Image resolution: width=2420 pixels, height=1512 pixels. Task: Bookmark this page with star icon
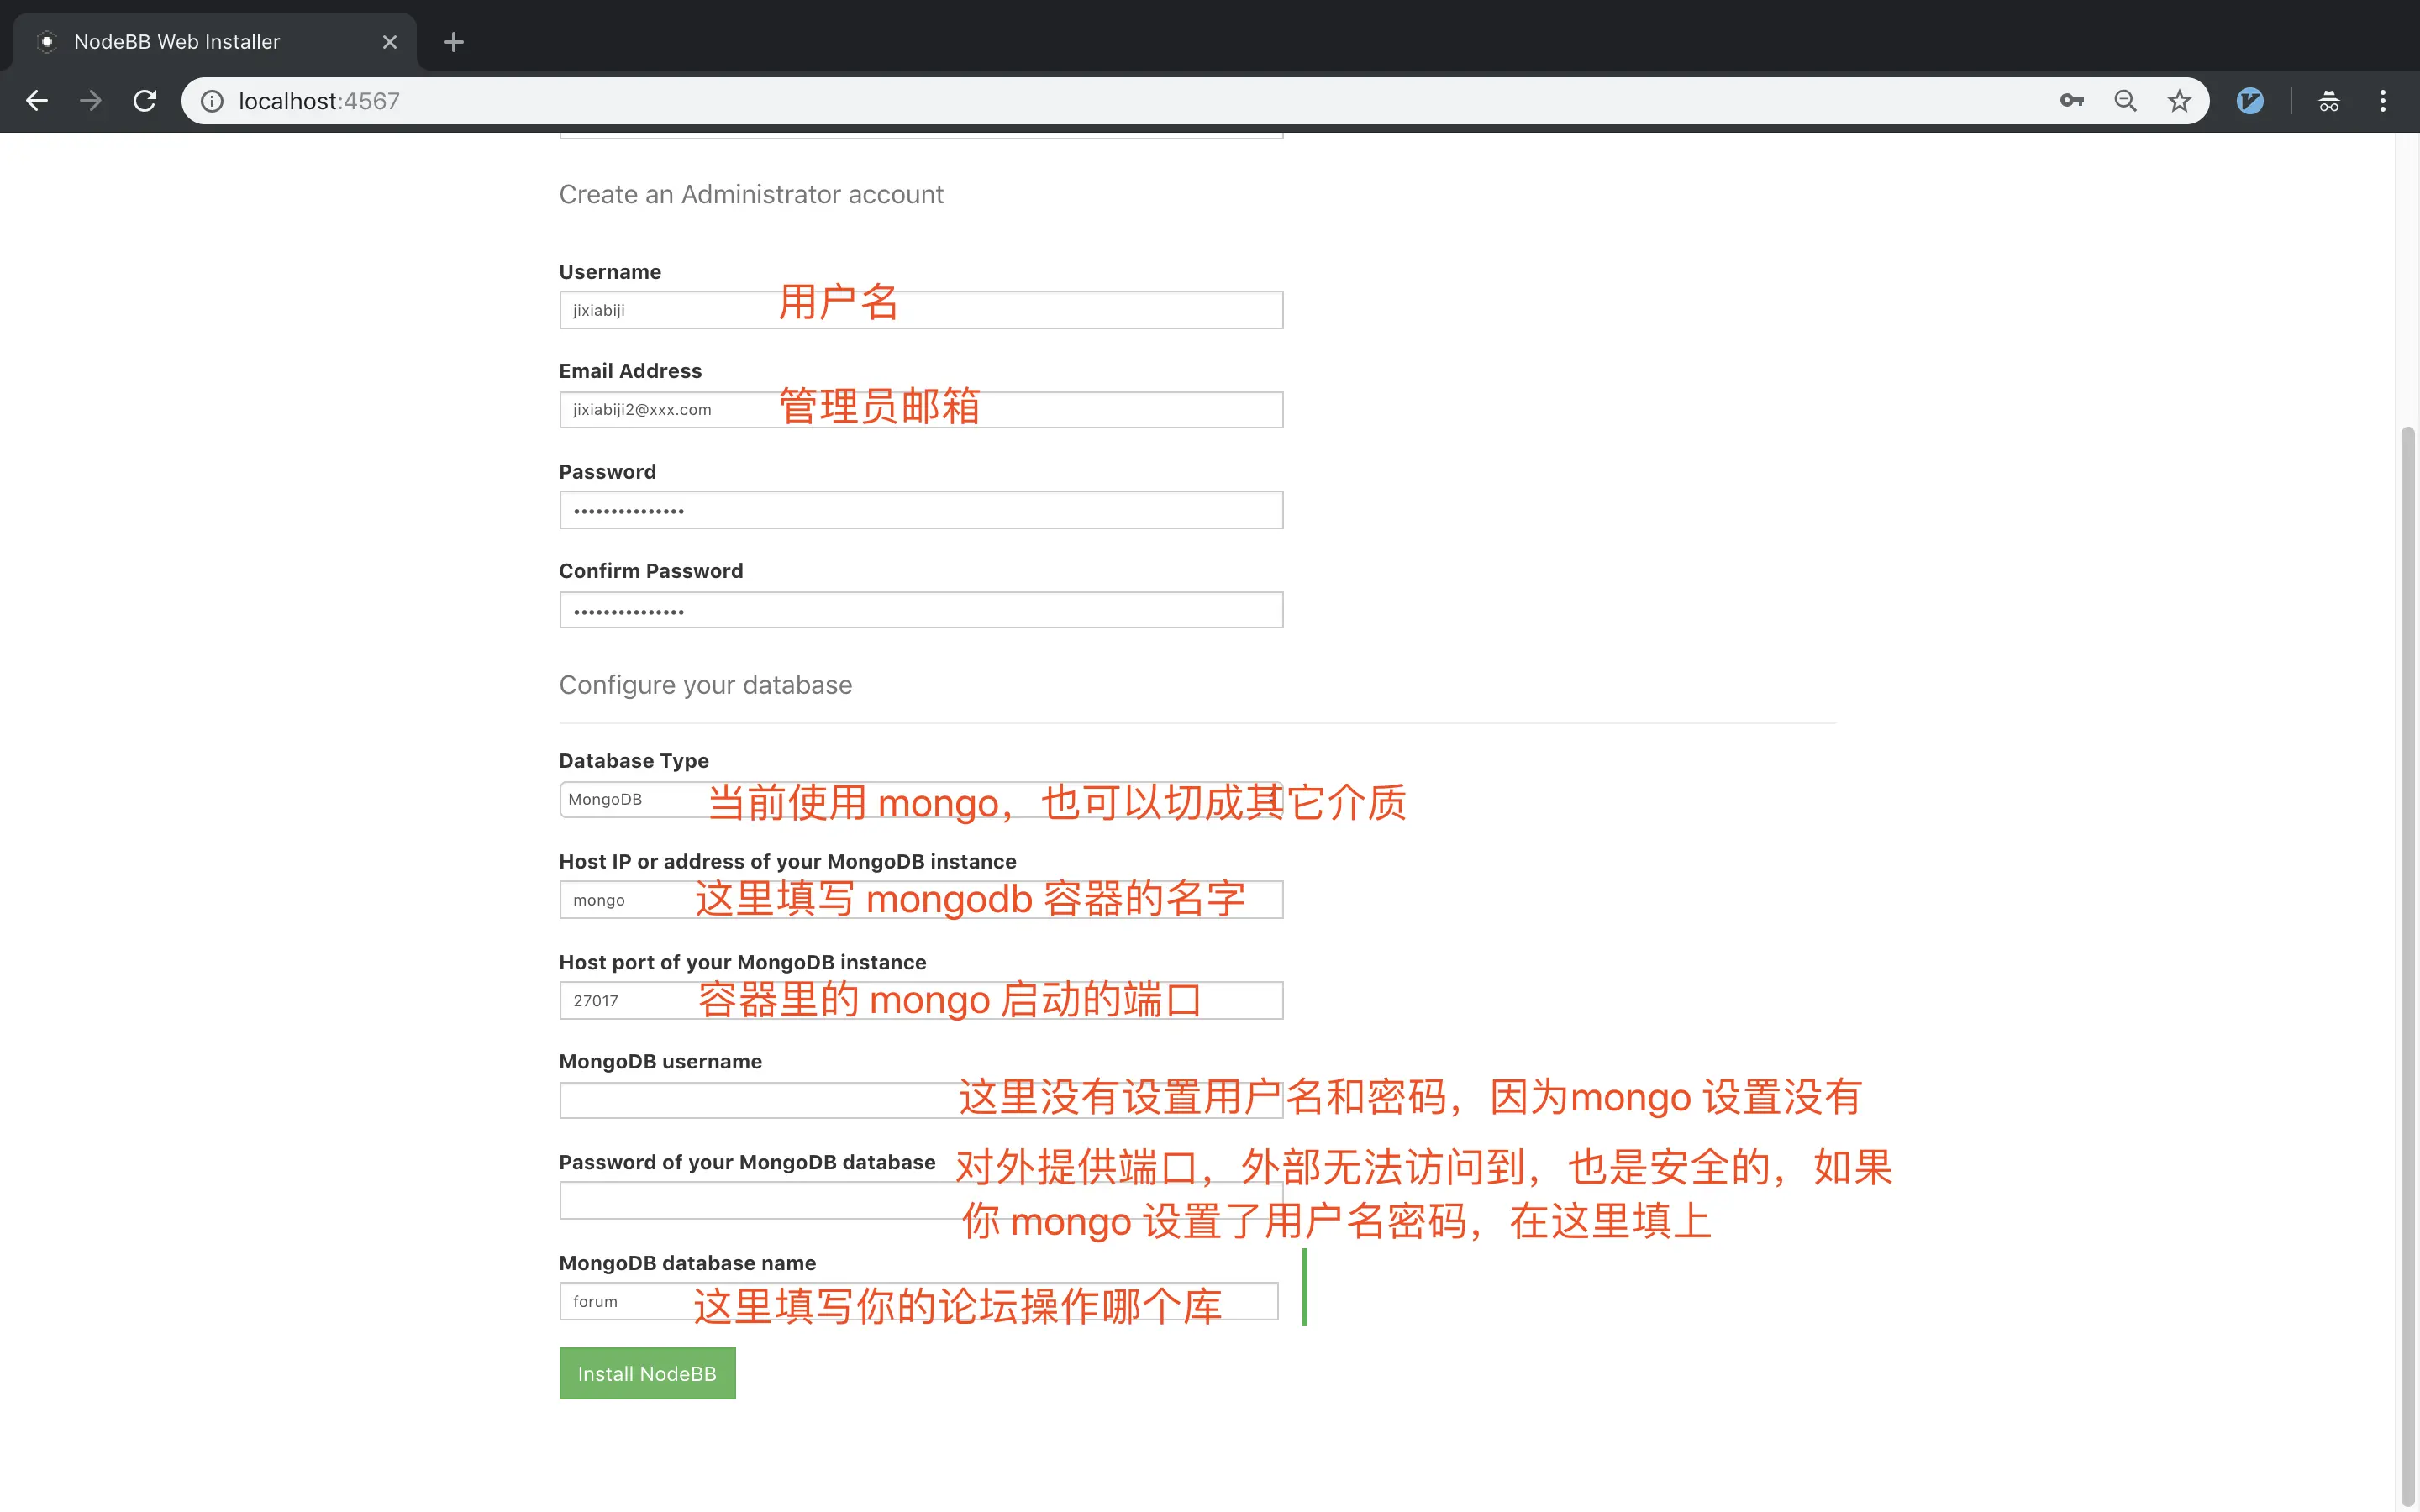pyautogui.click(x=2179, y=101)
